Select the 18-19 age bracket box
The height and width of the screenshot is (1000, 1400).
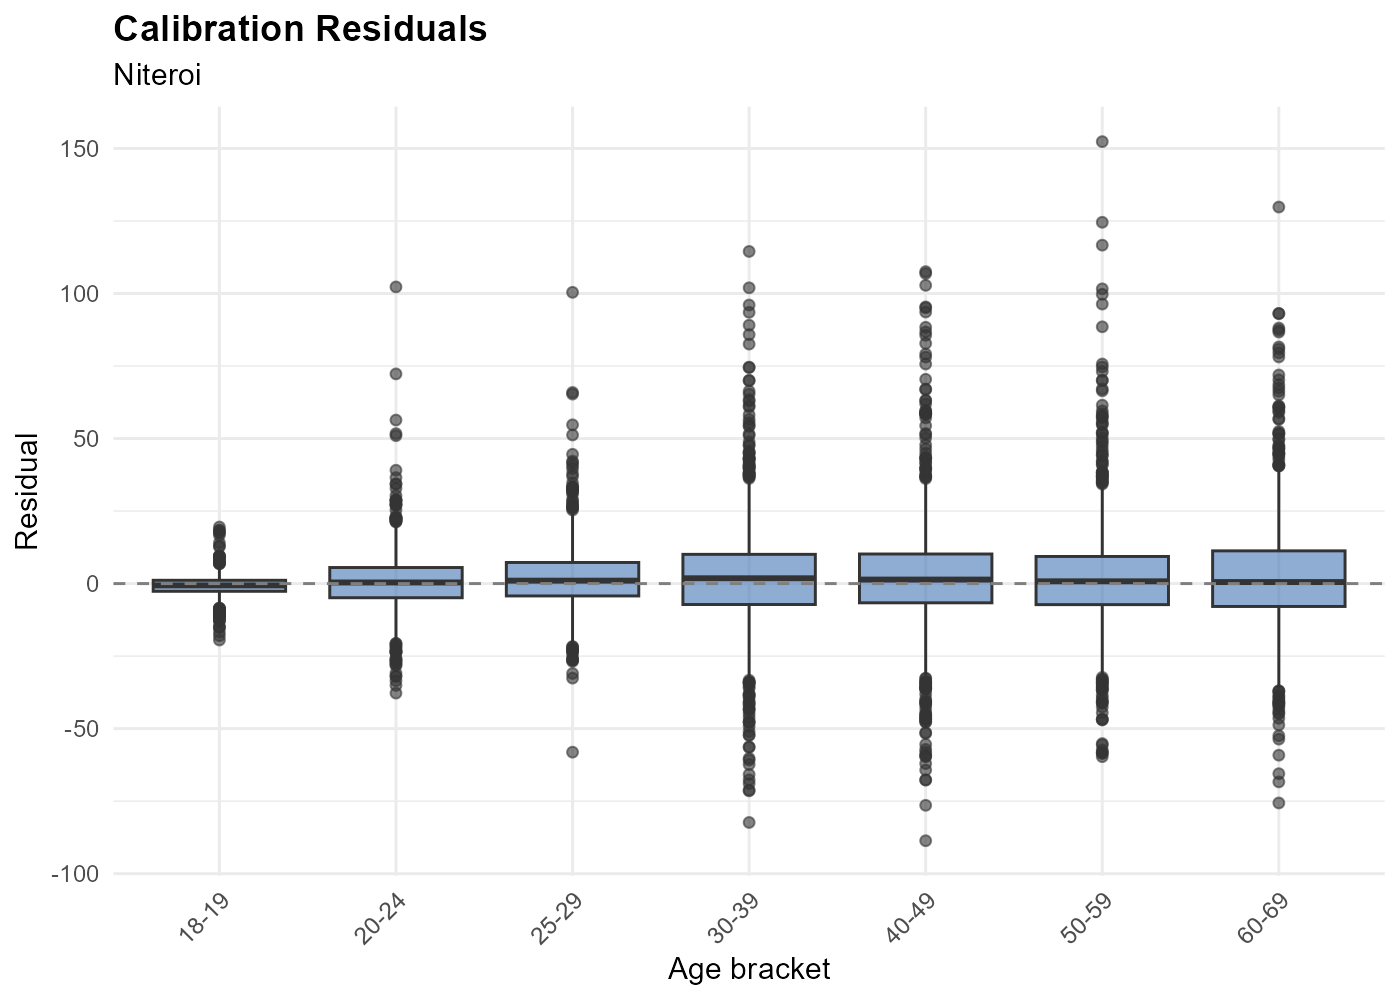(x=219, y=585)
